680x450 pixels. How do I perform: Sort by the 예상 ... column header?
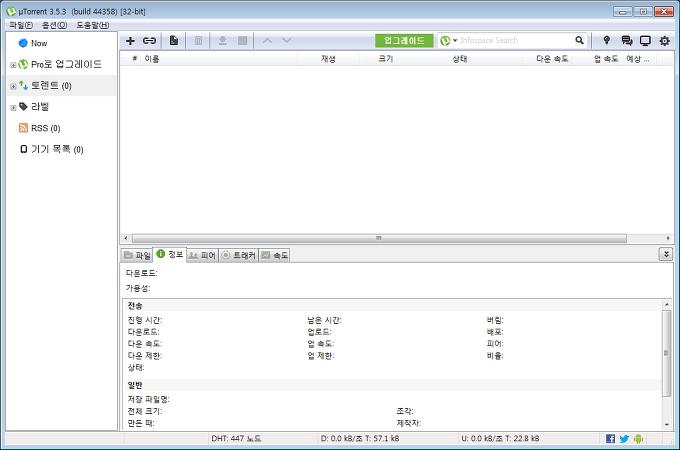[640, 59]
